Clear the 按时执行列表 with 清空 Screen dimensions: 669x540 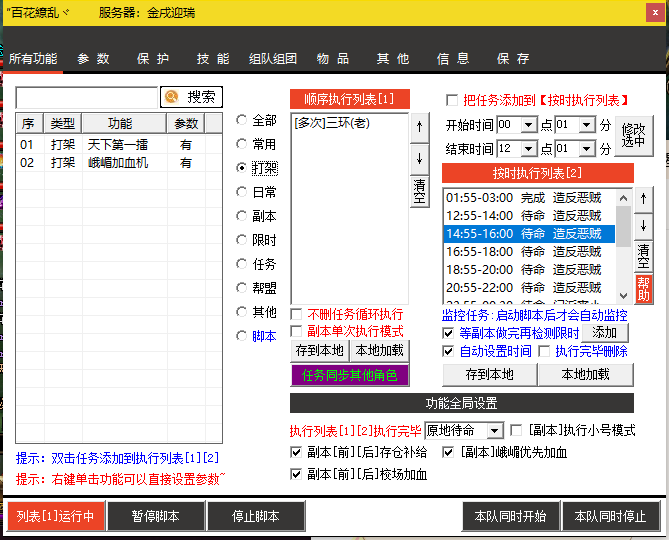(x=643, y=256)
